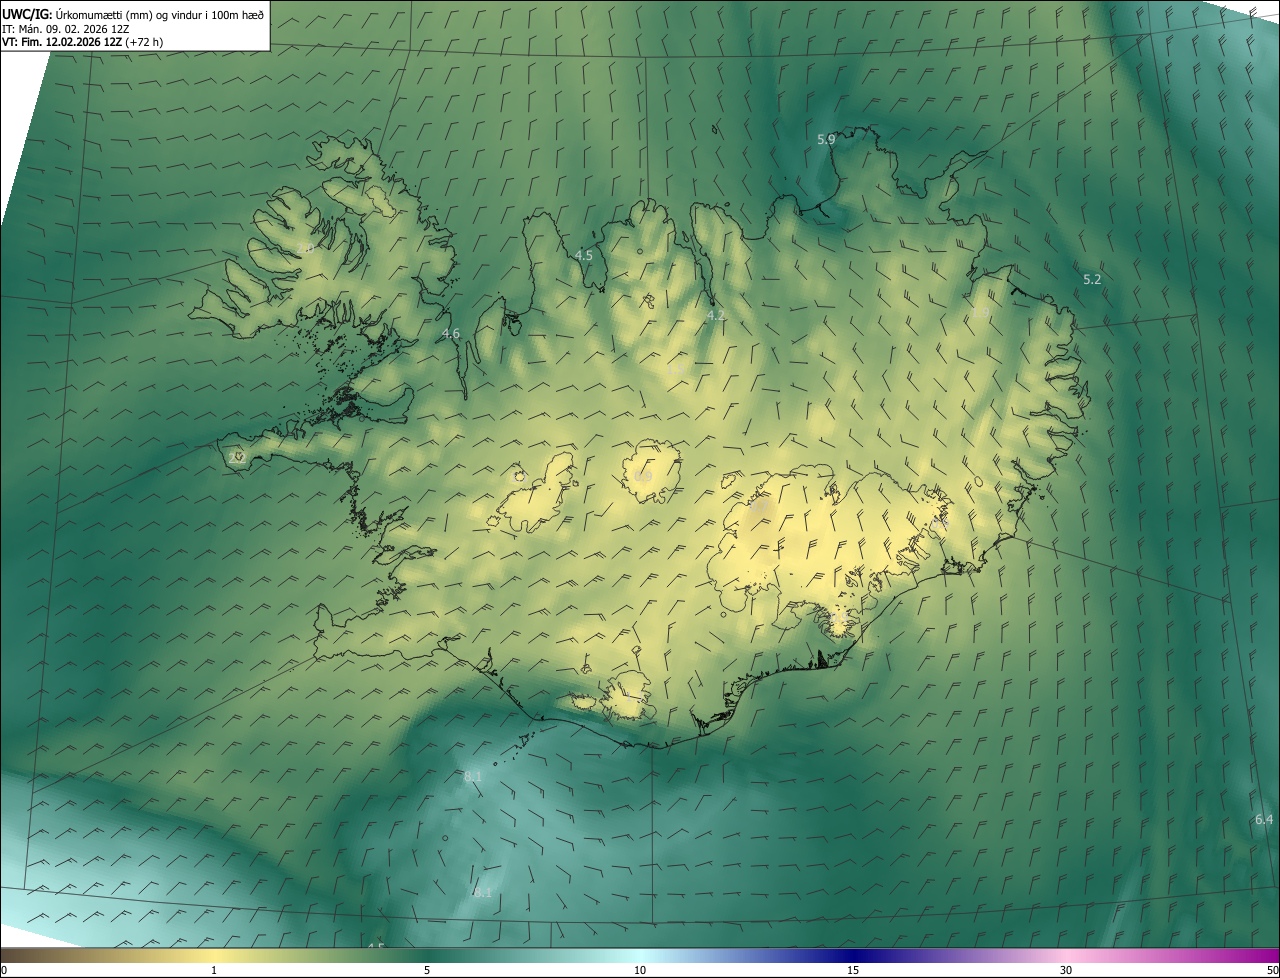The width and height of the screenshot is (1280, 978).
Task: Click the 5.9 value label in the north
Action: pyautogui.click(x=826, y=140)
